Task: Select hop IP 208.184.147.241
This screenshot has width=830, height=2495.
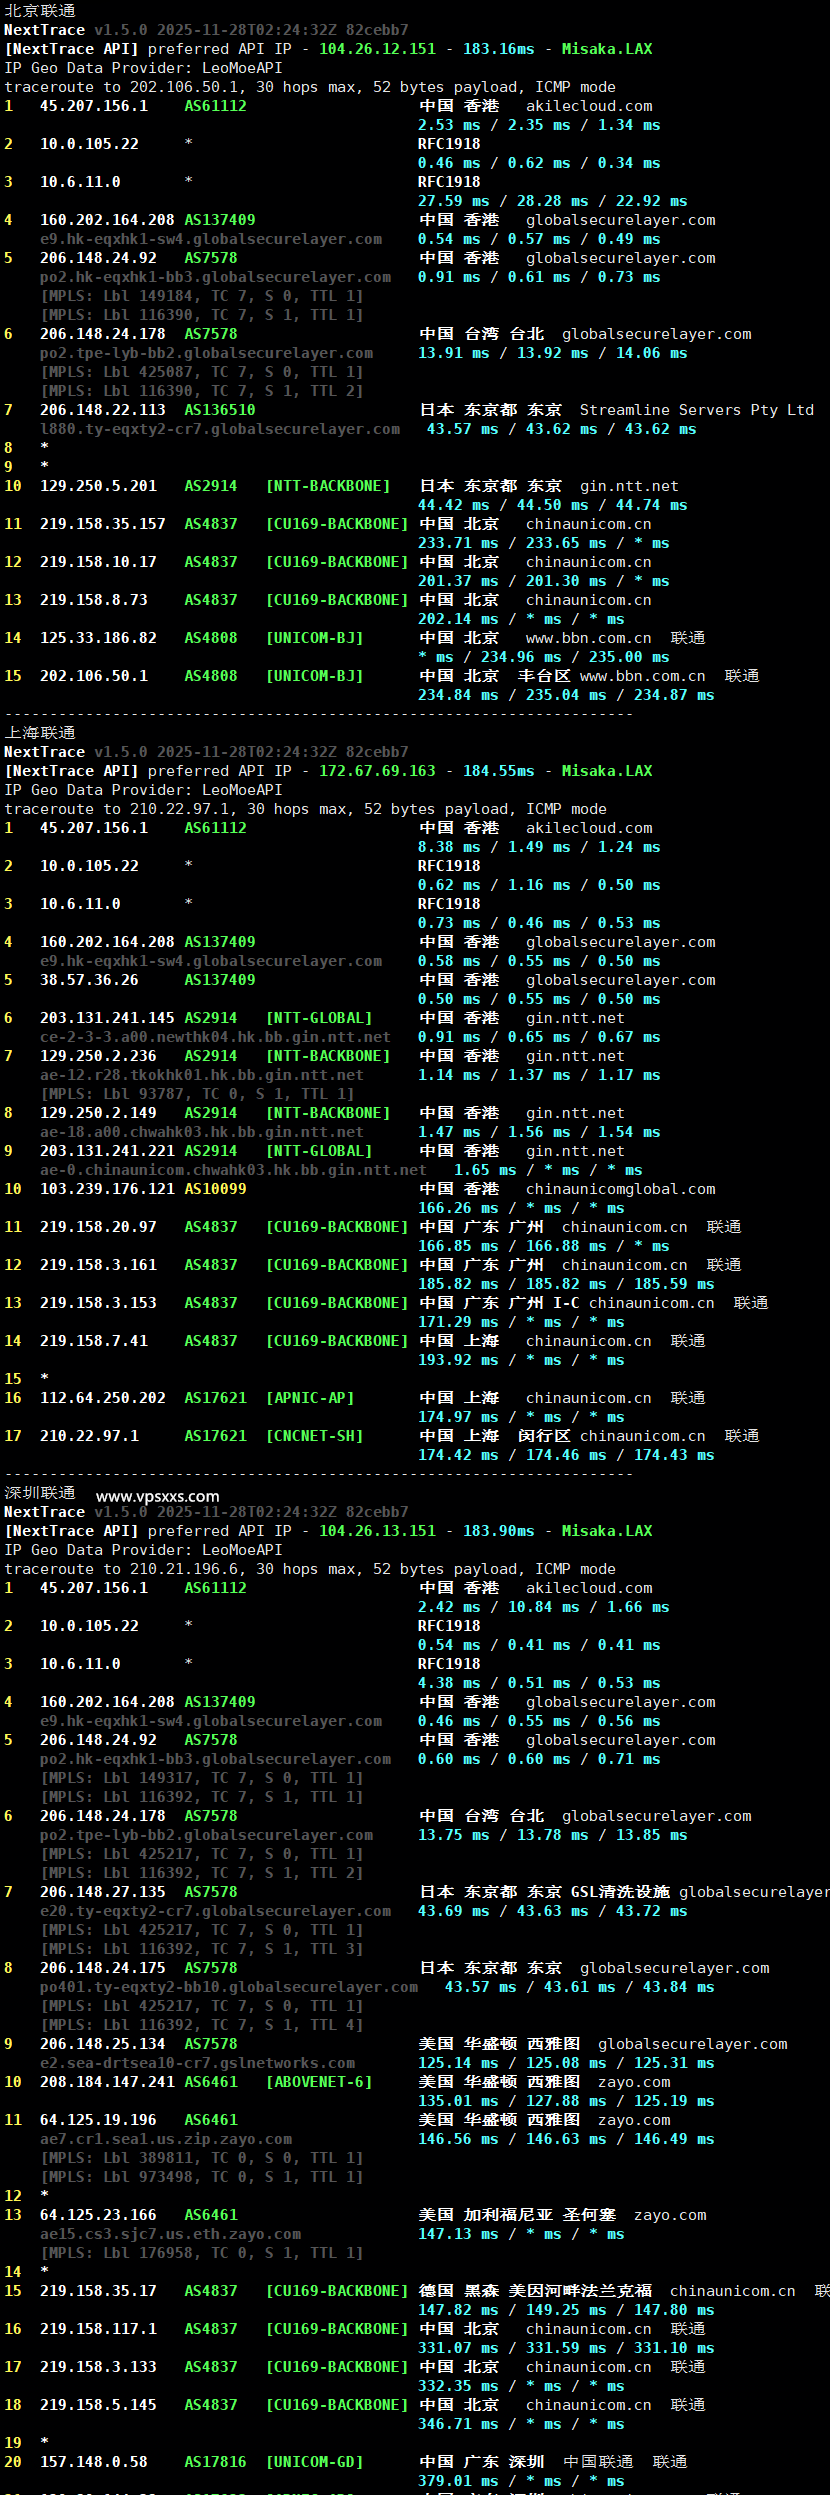Action: point(107,2082)
